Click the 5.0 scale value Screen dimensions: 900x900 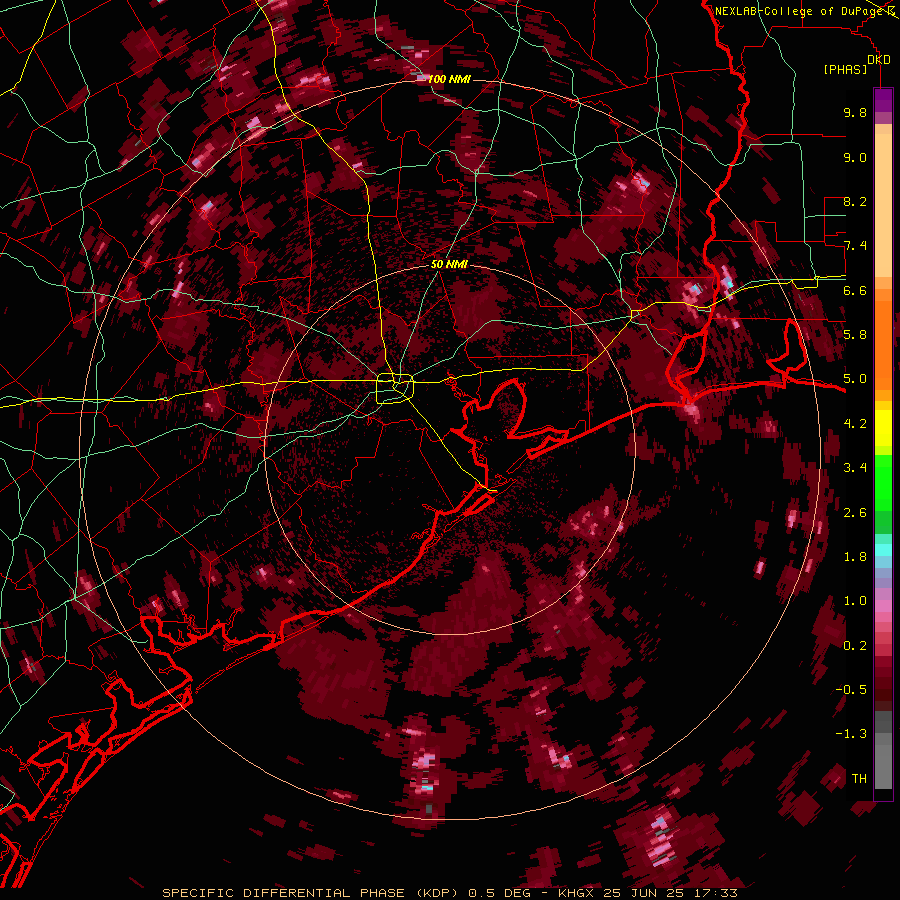point(855,379)
